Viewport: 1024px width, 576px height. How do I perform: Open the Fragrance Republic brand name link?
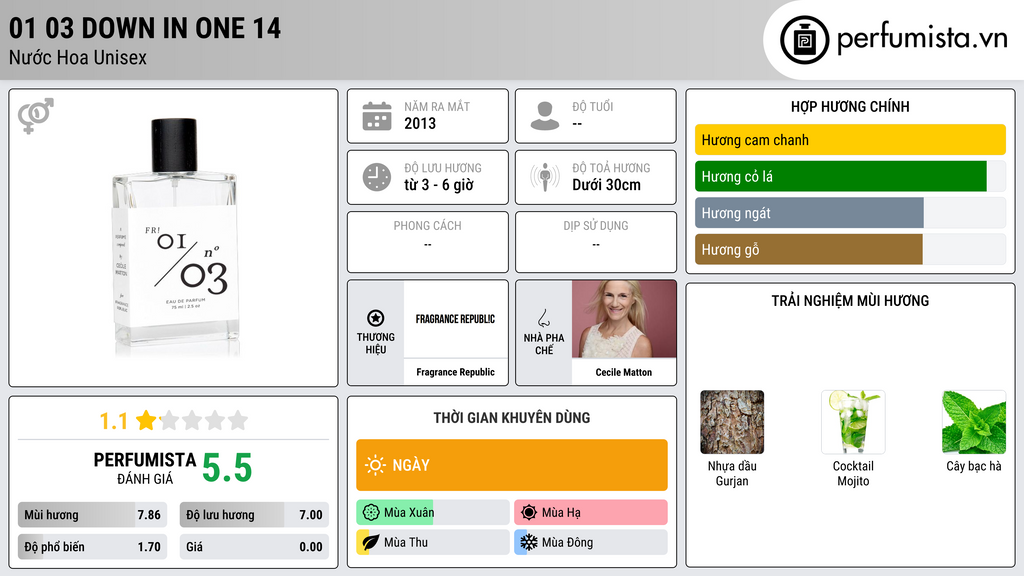455,372
